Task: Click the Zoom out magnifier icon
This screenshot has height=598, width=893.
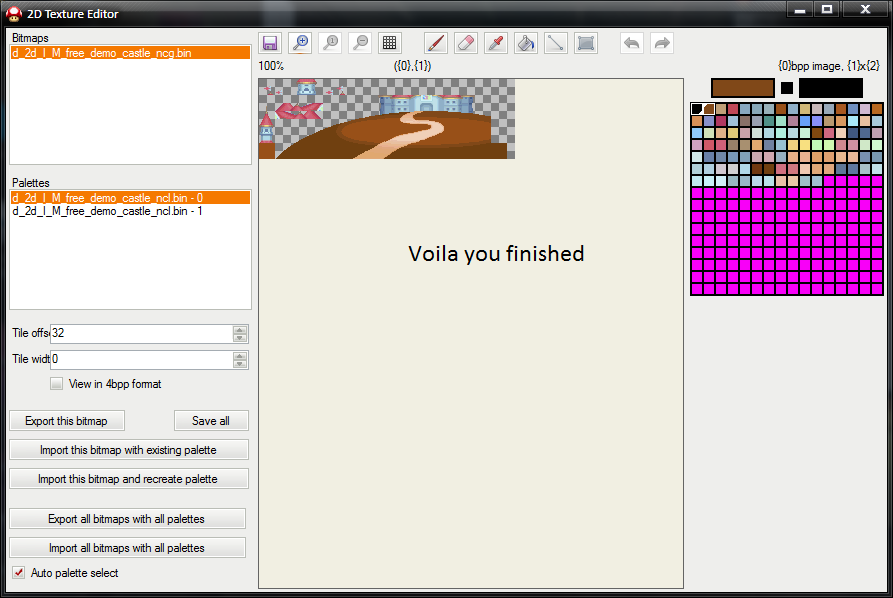Action: click(360, 43)
